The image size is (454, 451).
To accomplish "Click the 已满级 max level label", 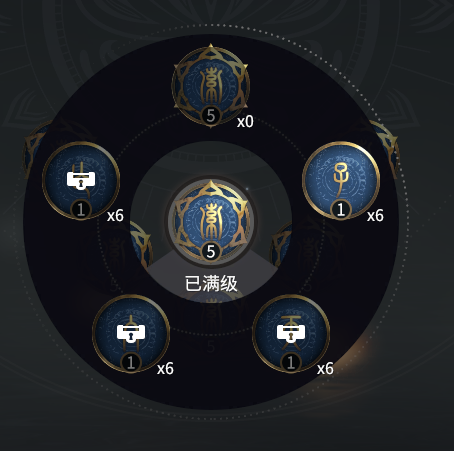I will 211,284.
